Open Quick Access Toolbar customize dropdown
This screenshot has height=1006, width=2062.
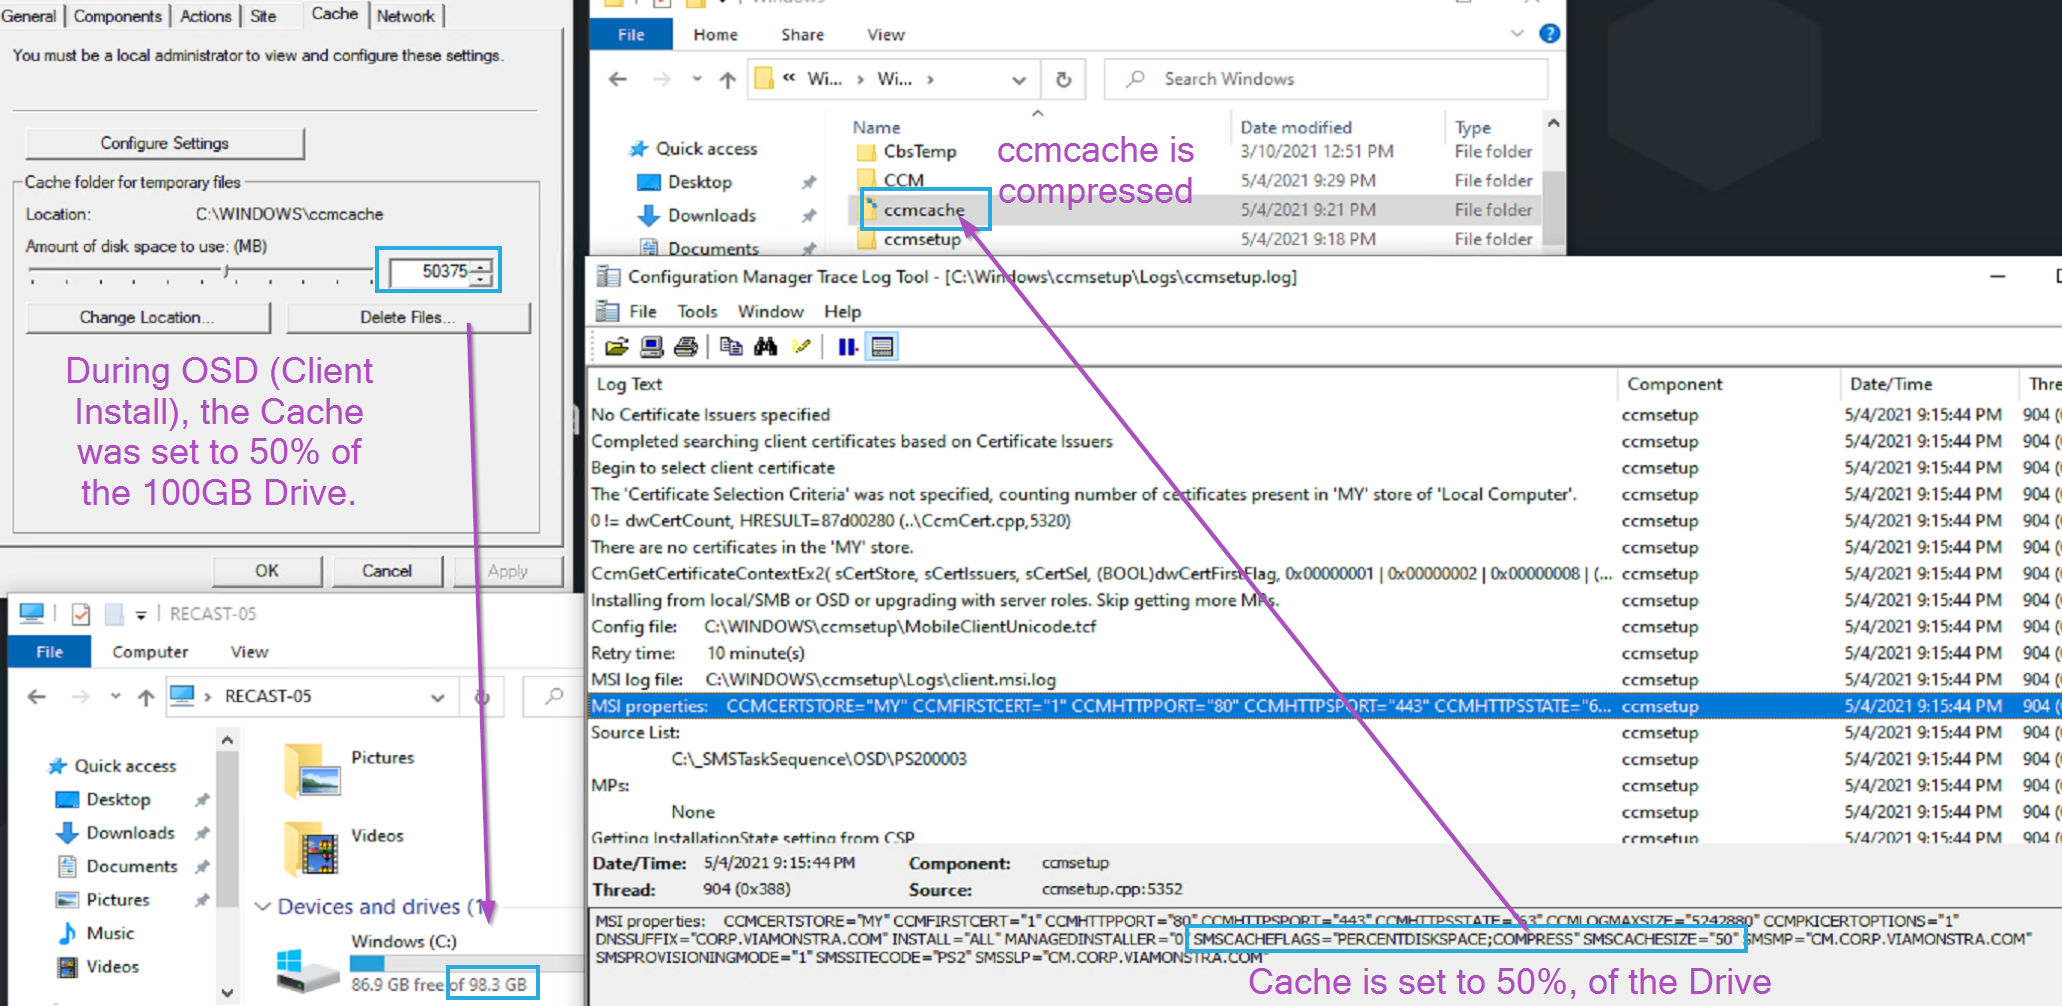(x=141, y=614)
